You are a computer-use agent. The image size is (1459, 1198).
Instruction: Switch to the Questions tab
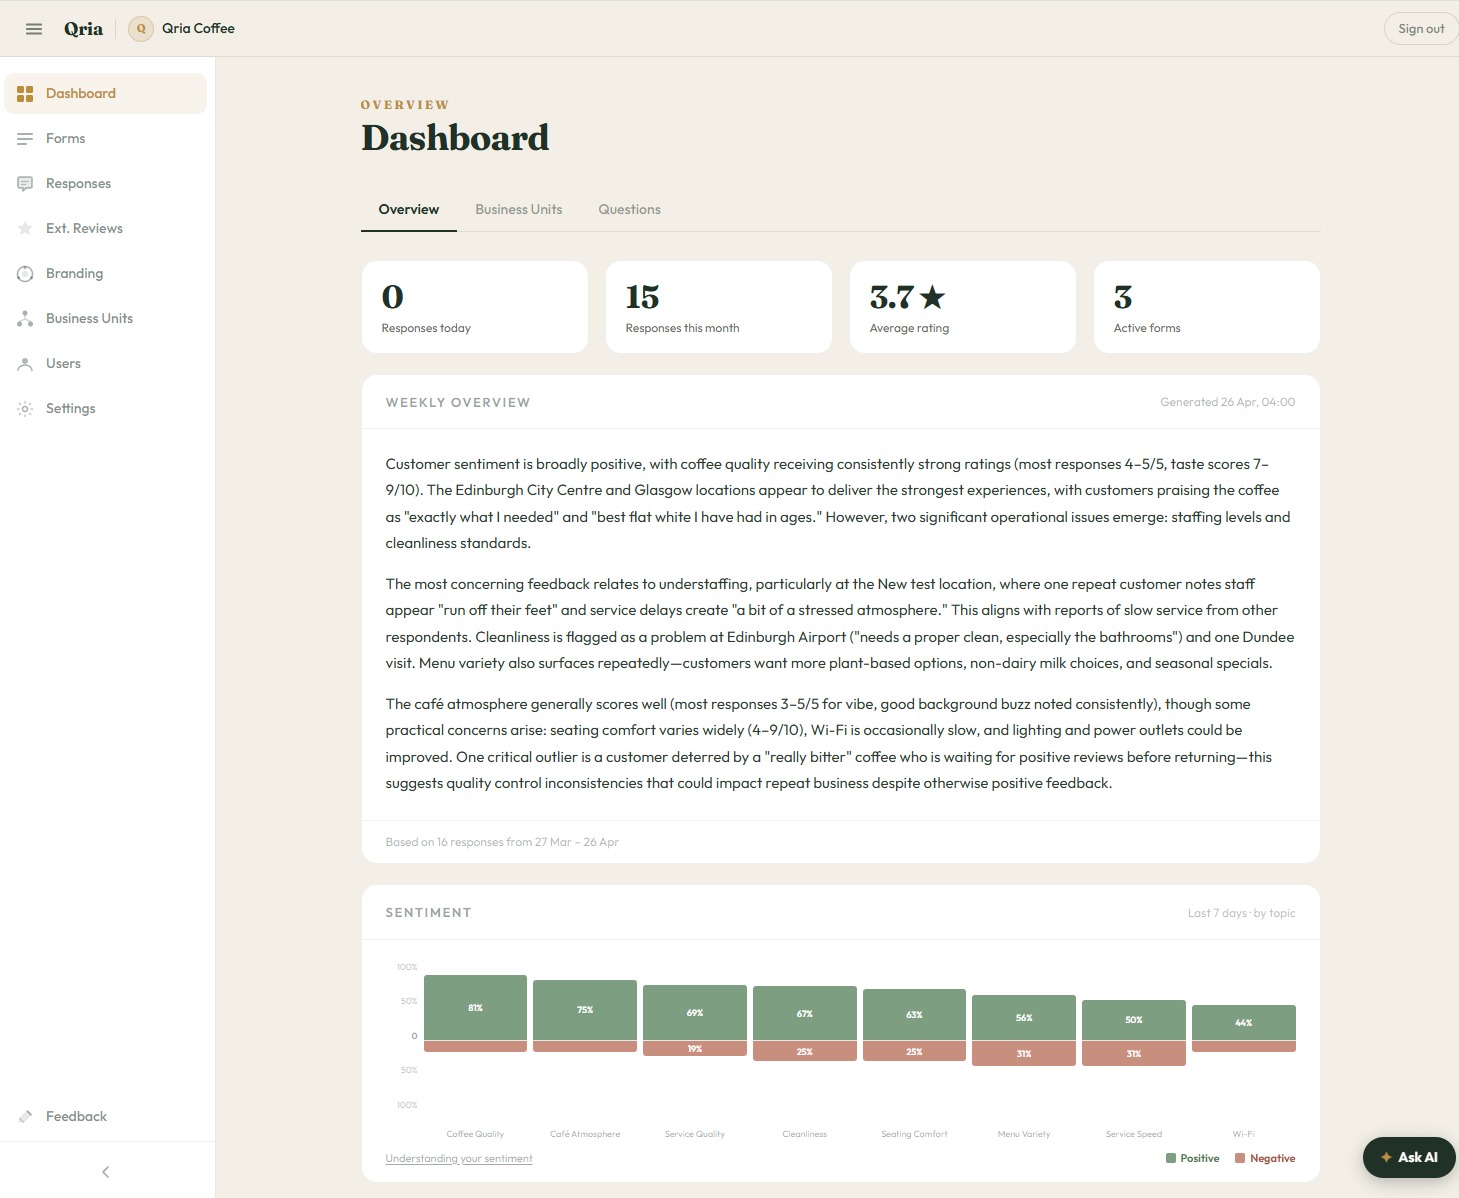tap(630, 210)
